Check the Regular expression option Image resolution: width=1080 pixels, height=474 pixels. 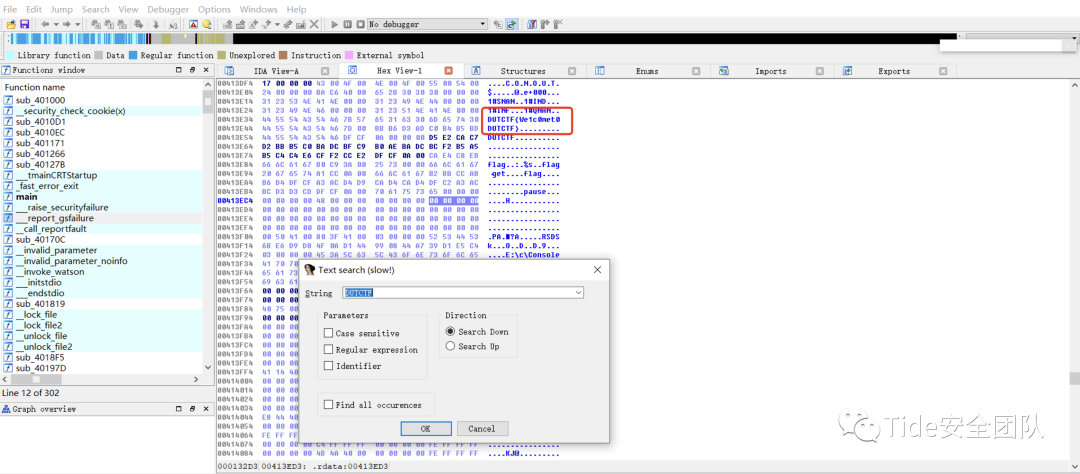[x=329, y=350]
